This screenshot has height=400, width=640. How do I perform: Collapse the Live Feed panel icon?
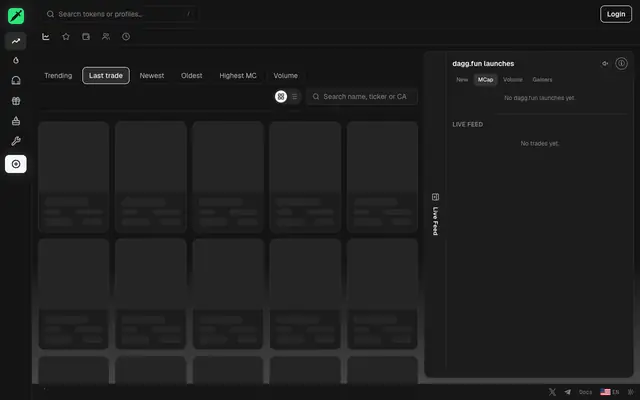(435, 197)
